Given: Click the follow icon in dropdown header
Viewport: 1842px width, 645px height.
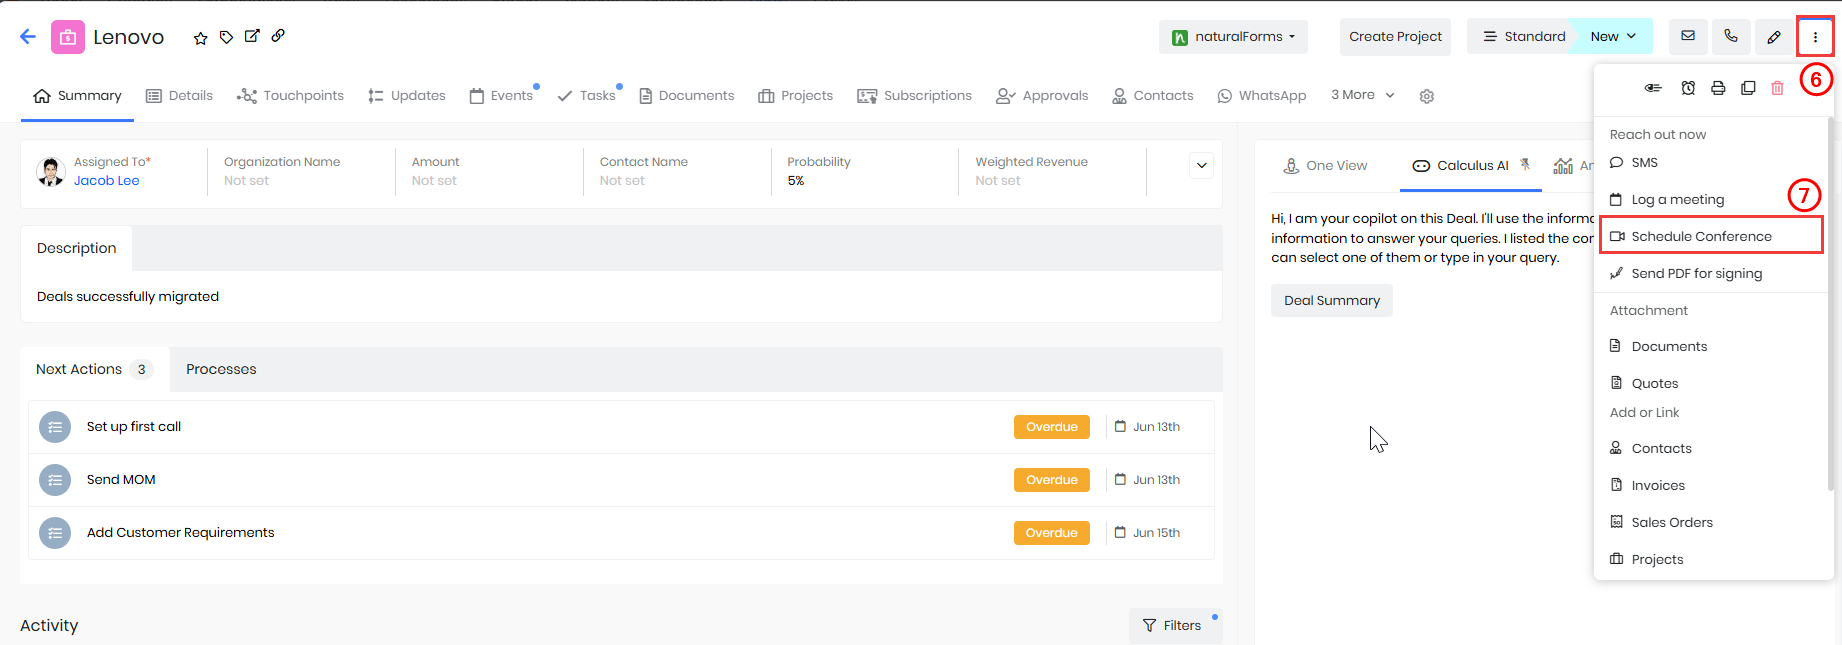Looking at the screenshot, I should tap(1653, 88).
